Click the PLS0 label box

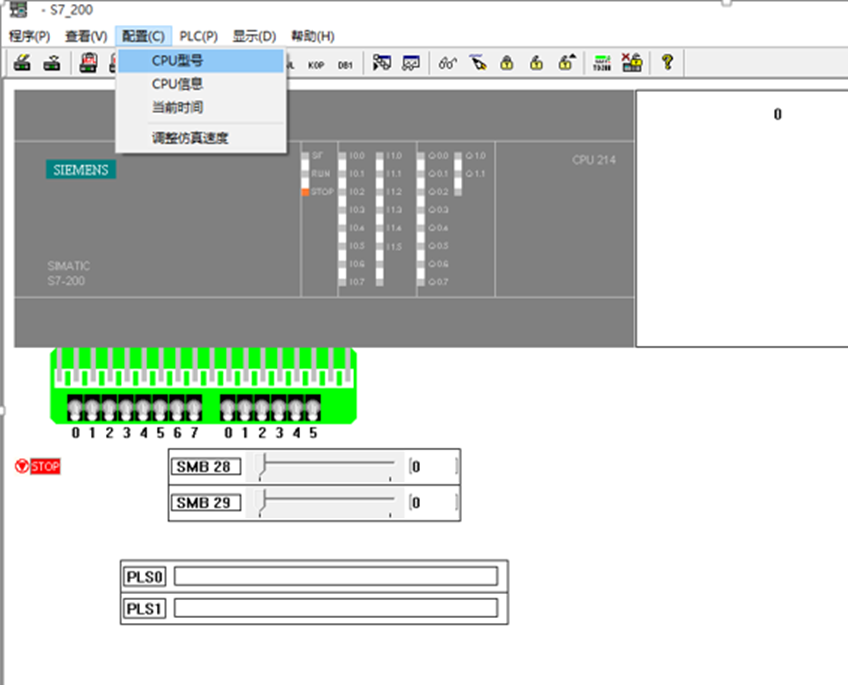pyautogui.click(x=144, y=577)
